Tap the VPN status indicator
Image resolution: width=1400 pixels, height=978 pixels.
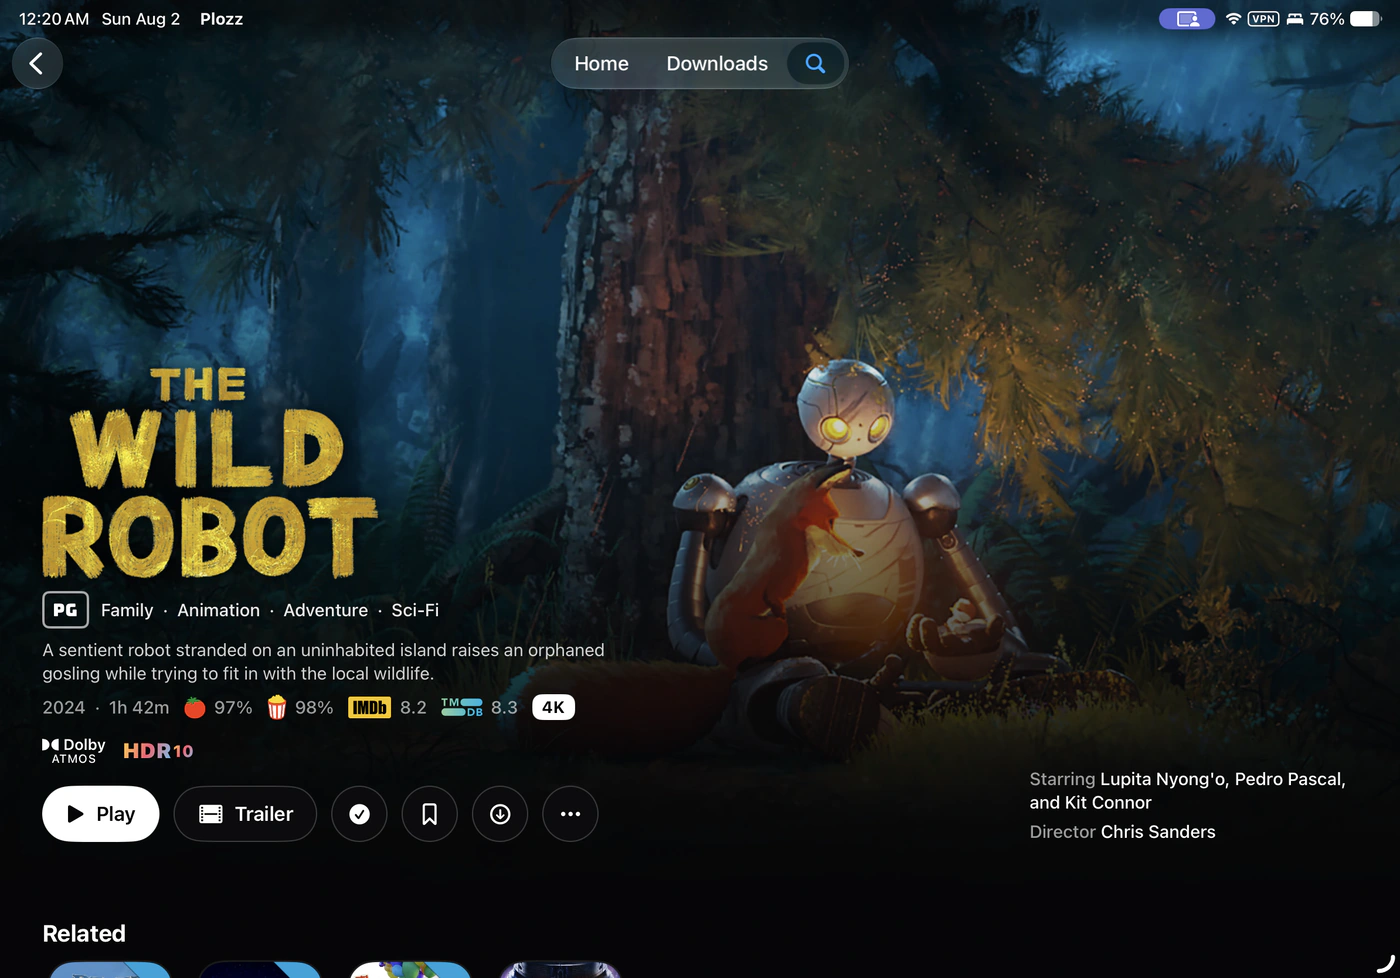coord(1264,19)
